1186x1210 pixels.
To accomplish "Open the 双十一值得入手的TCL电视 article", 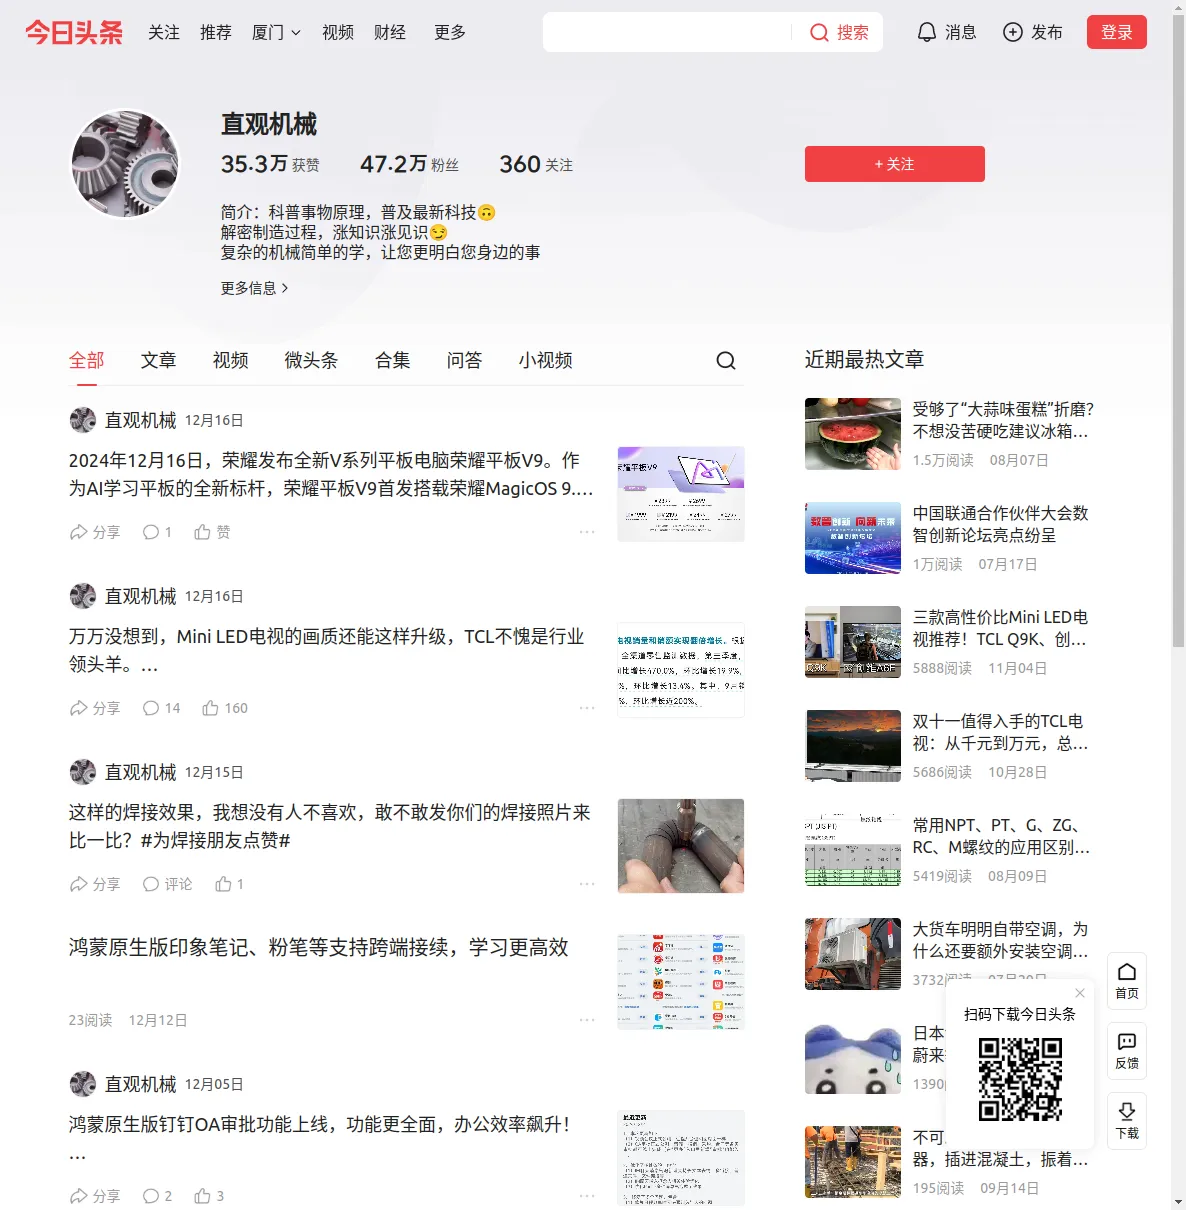I will 1001,732.
